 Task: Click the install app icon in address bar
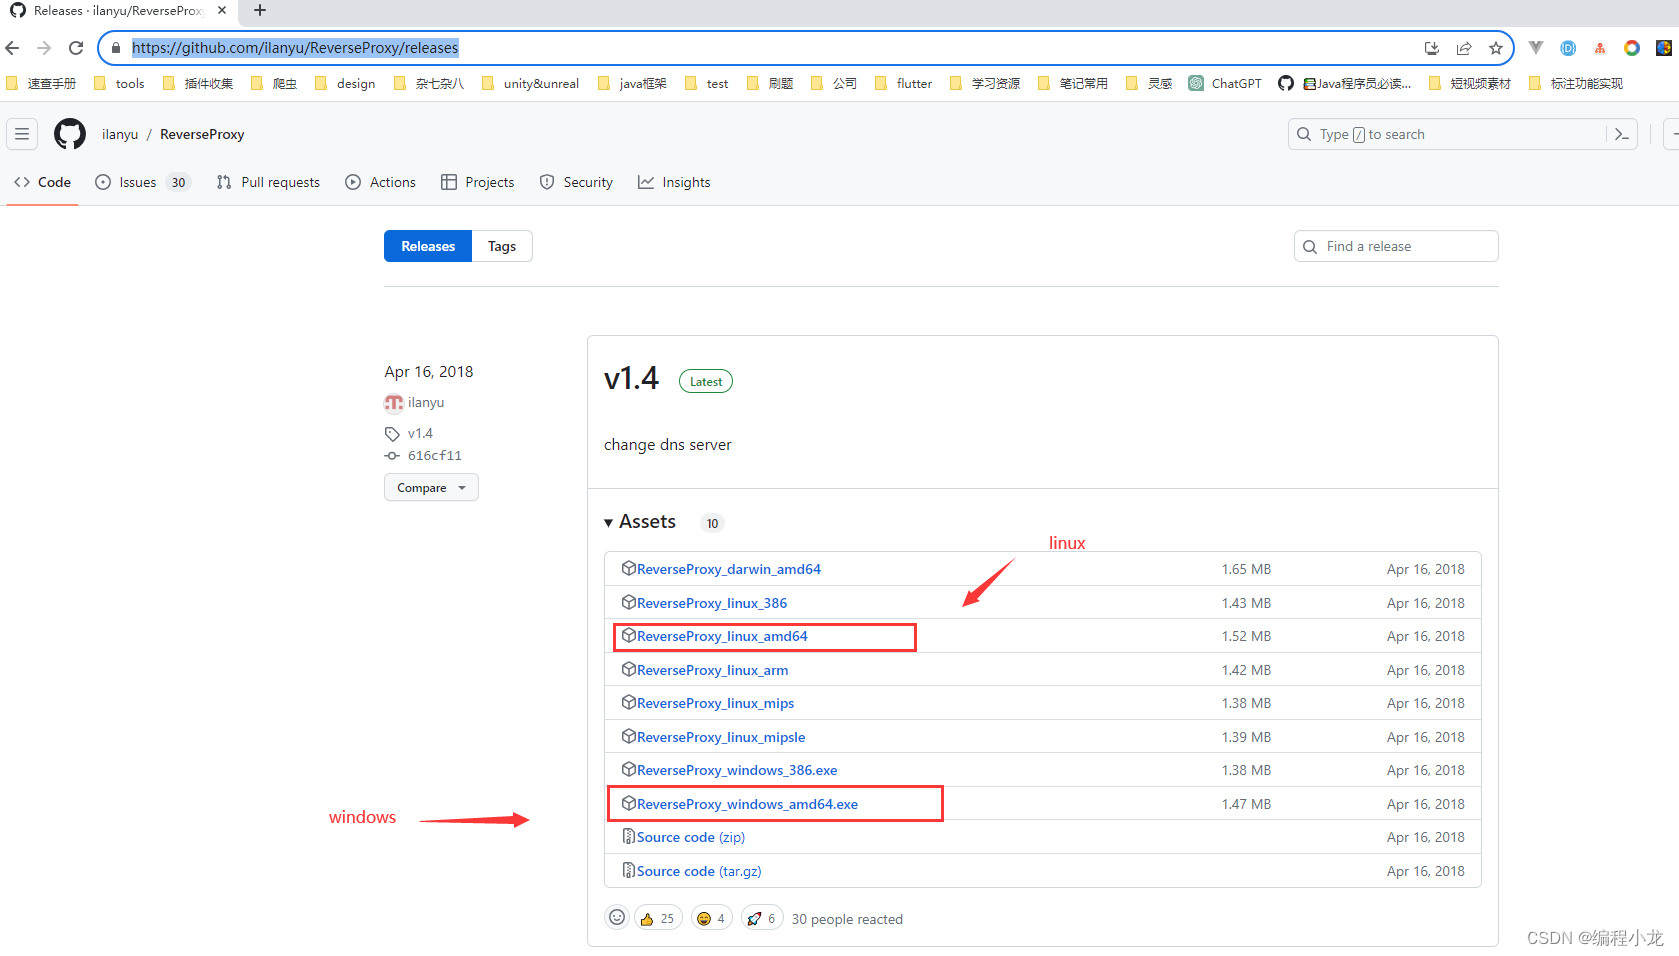(1432, 48)
